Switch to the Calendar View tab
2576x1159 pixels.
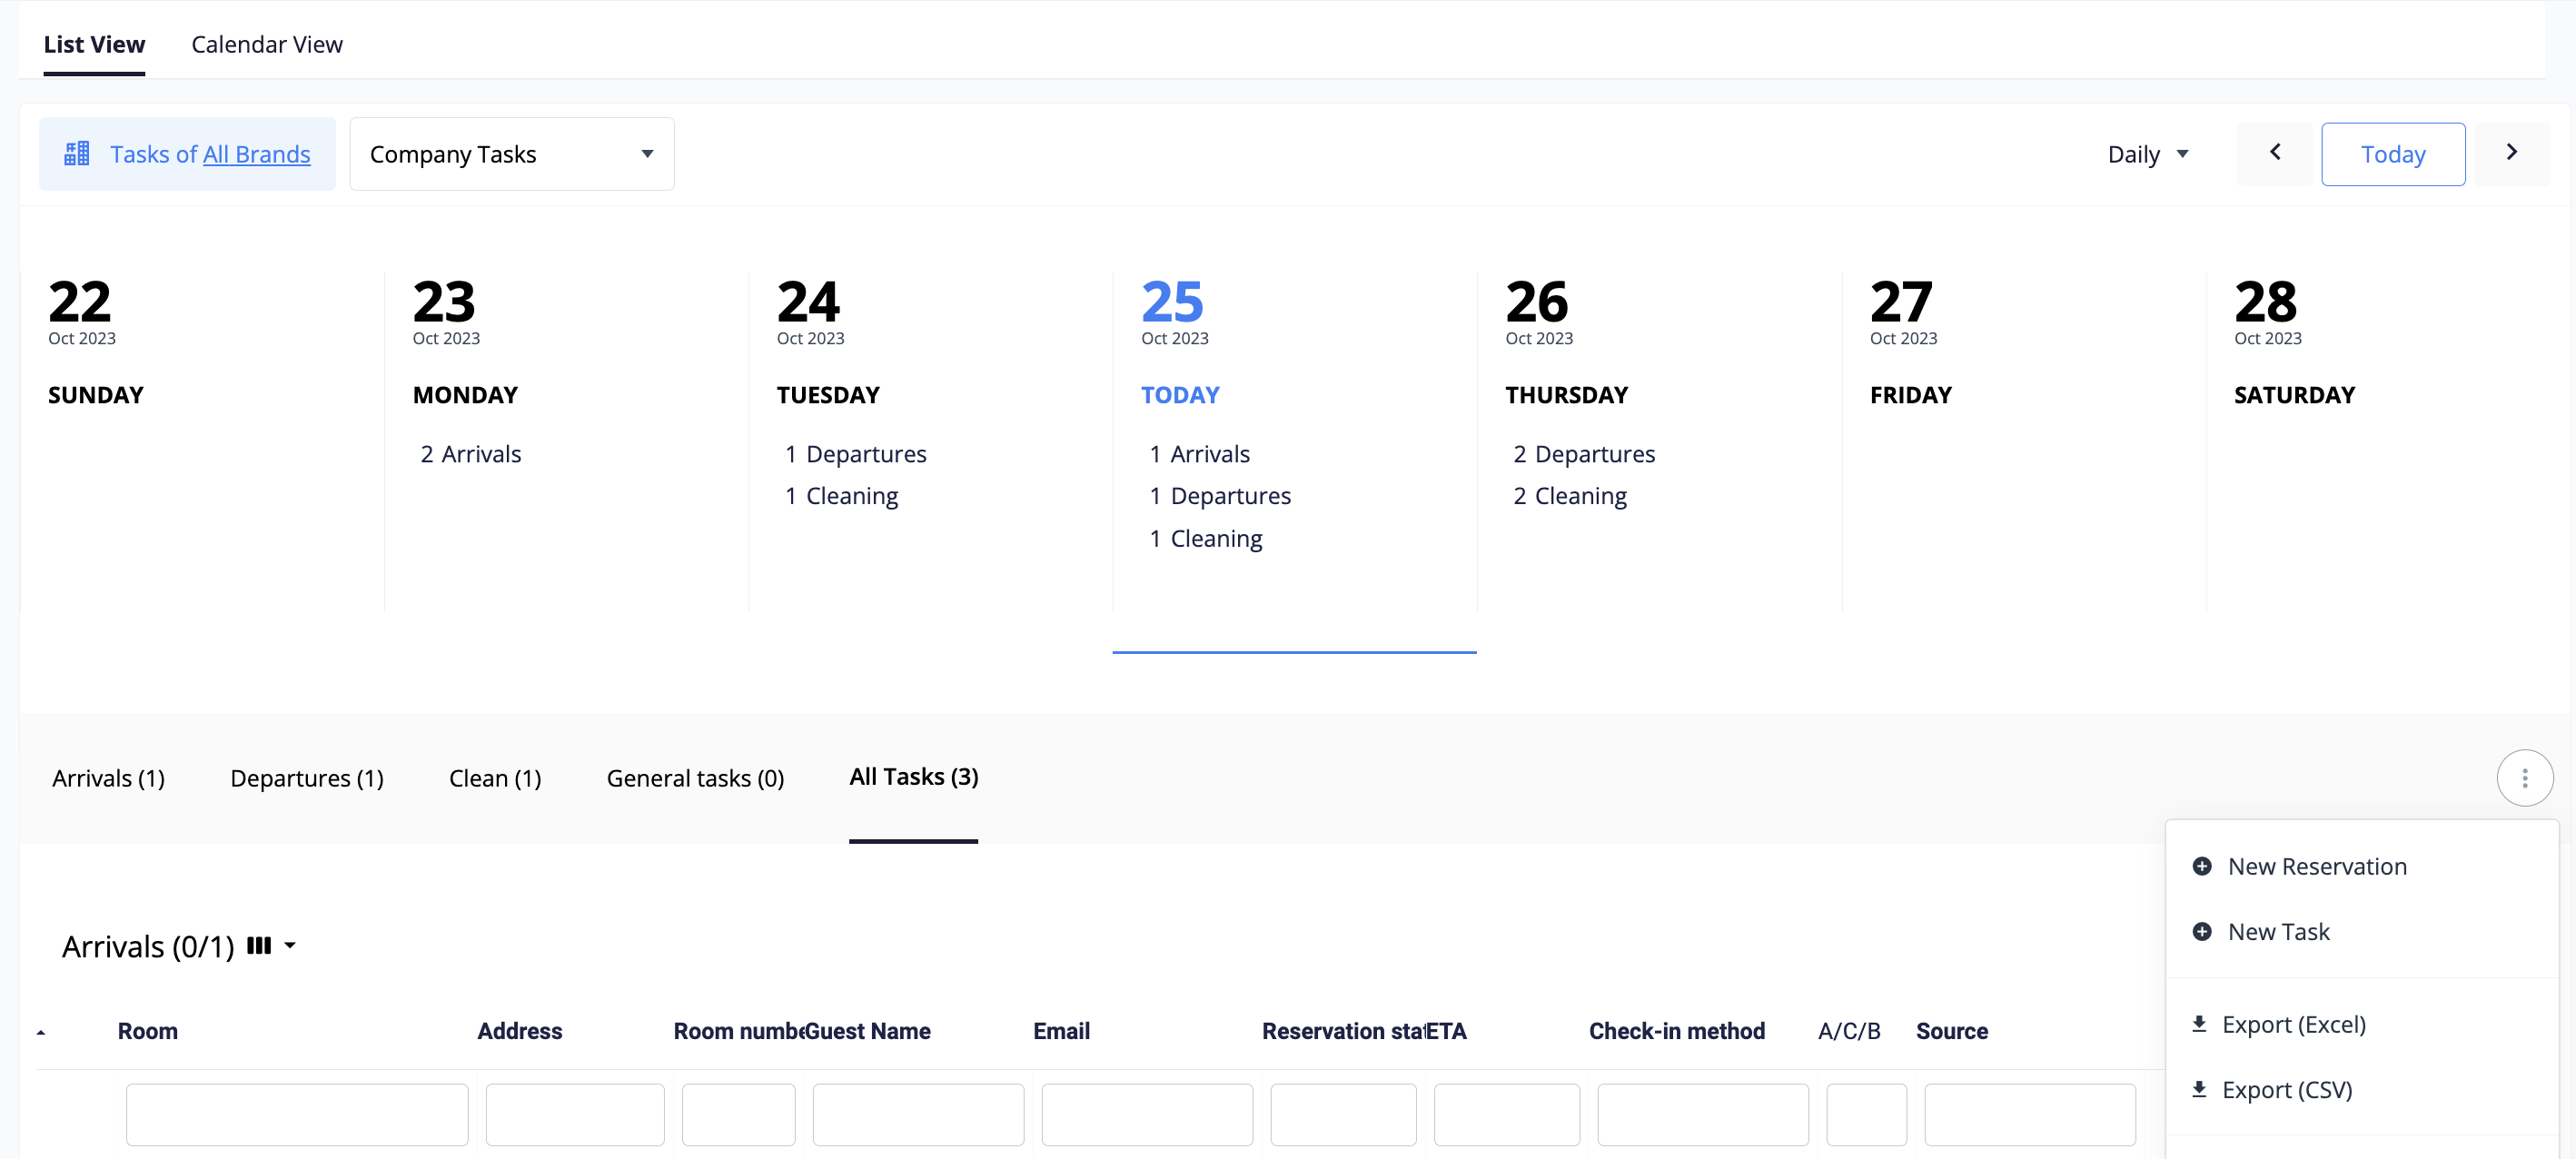(x=266, y=44)
